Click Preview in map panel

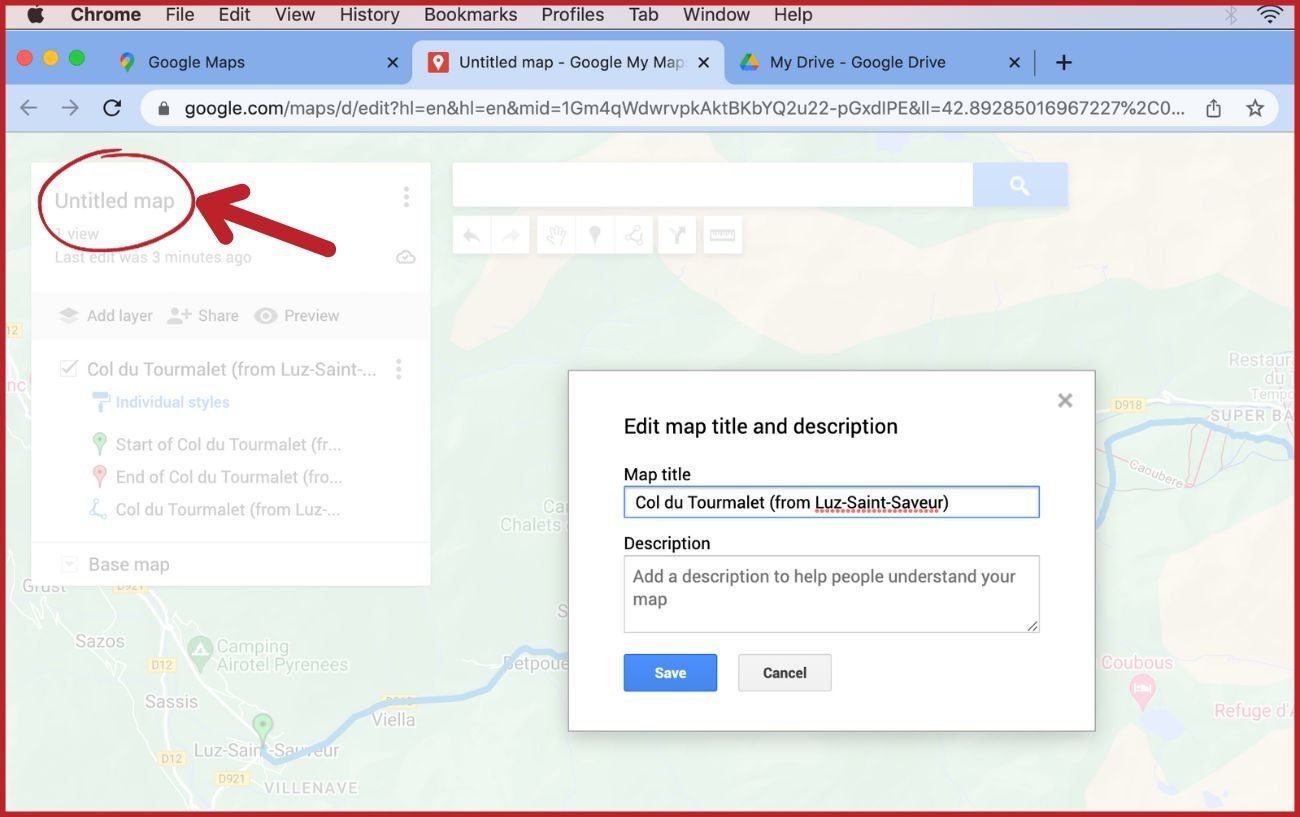[297, 316]
